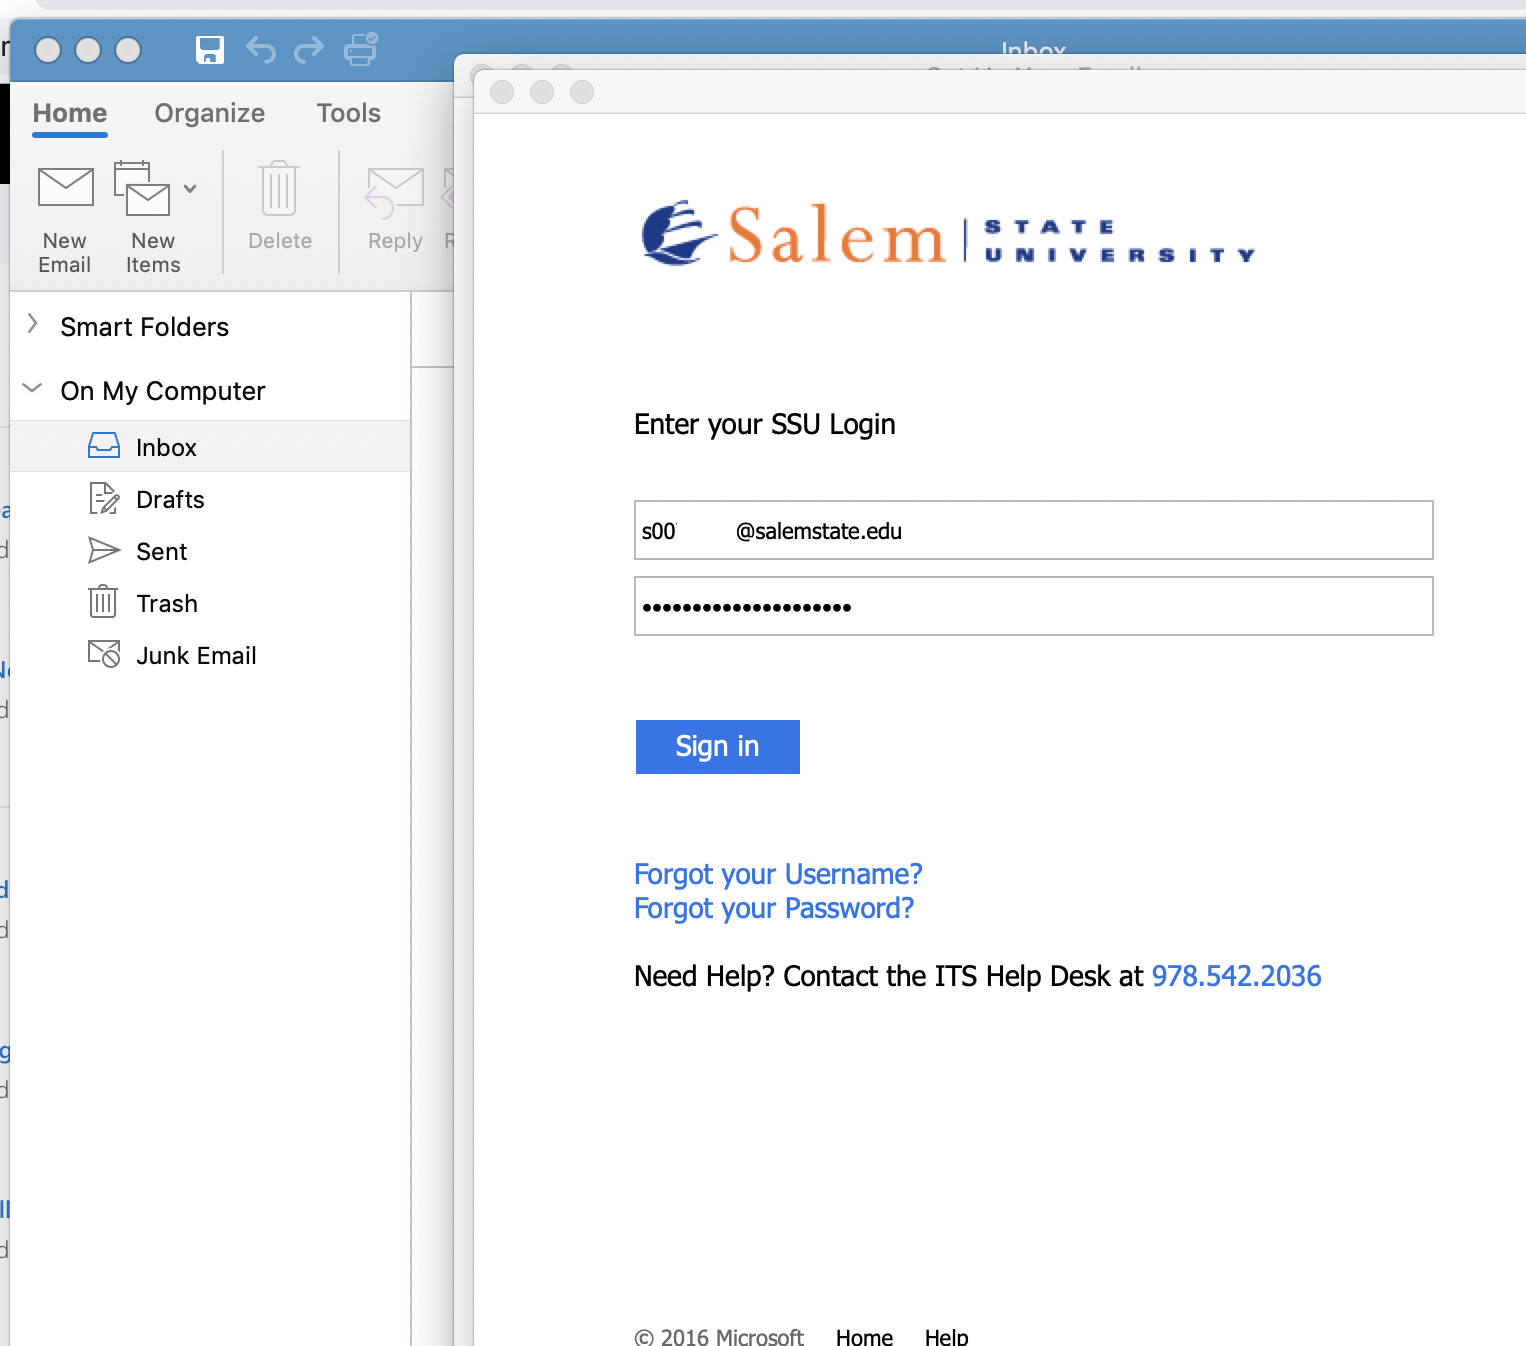Viewport: 1526px width, 1346px height.
Task: Open the Junk Email folder
Action: (210, 655)
